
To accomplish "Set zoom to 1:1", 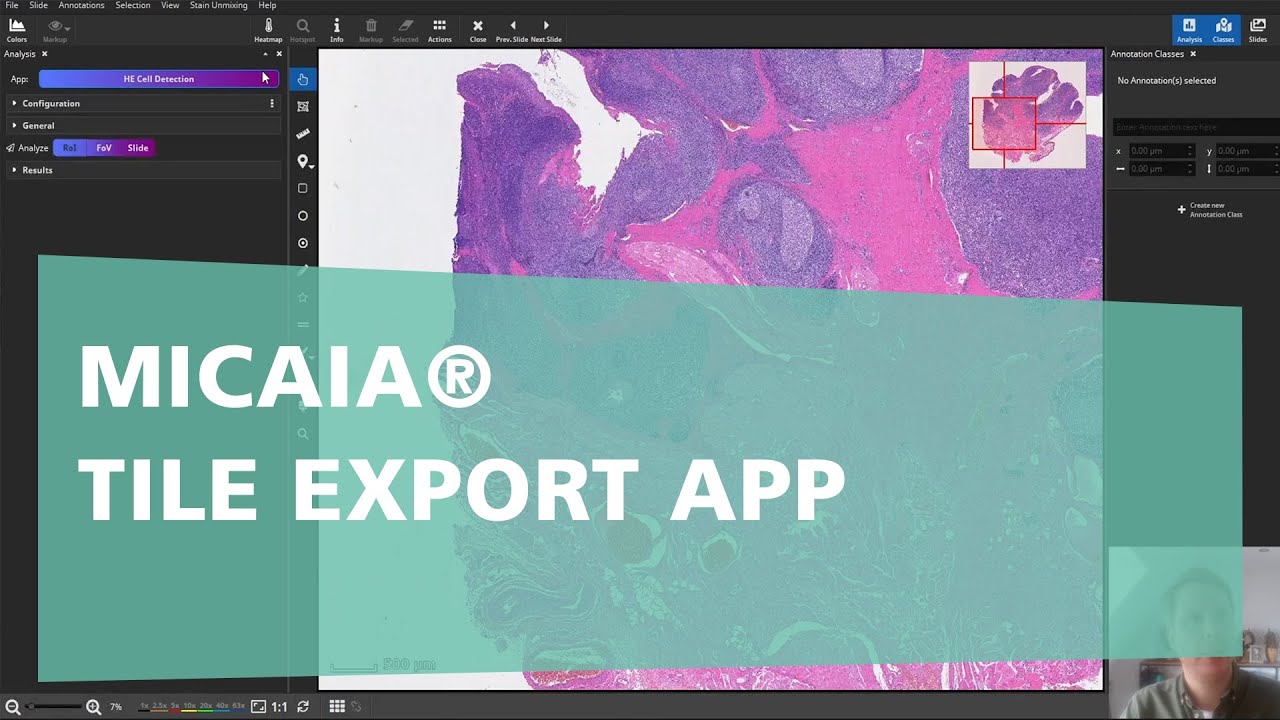I will click(x=279, y=707).
